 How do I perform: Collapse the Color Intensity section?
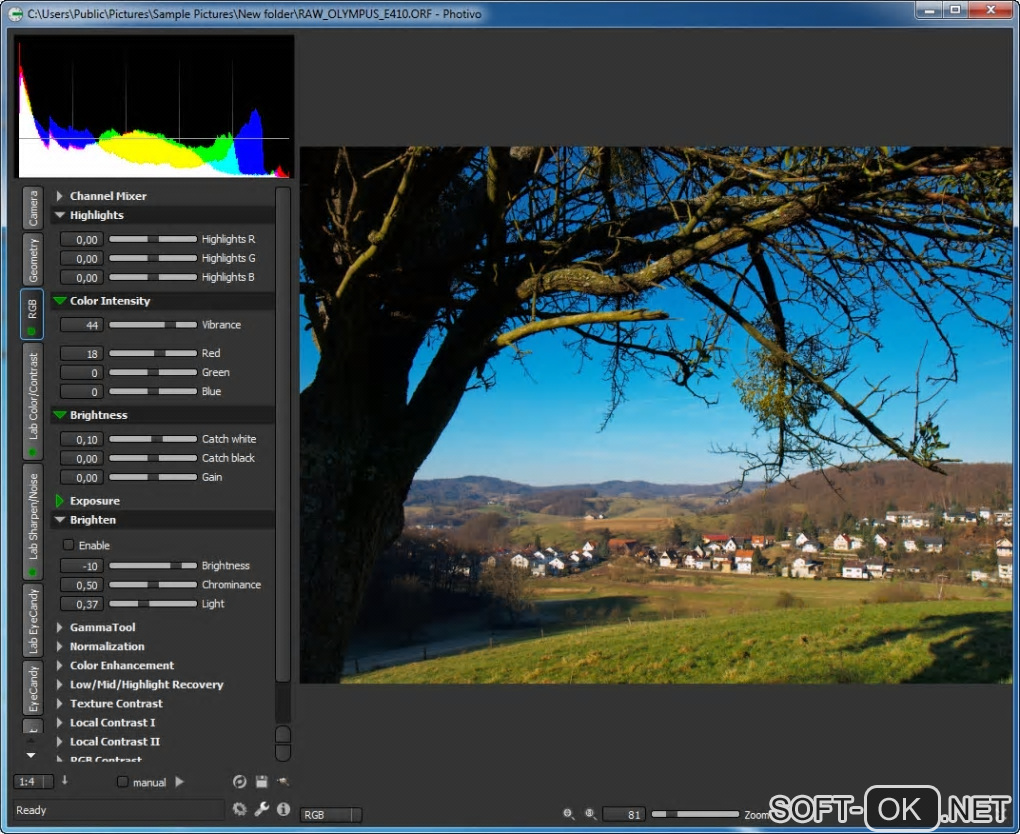click(x=60, y=301)
